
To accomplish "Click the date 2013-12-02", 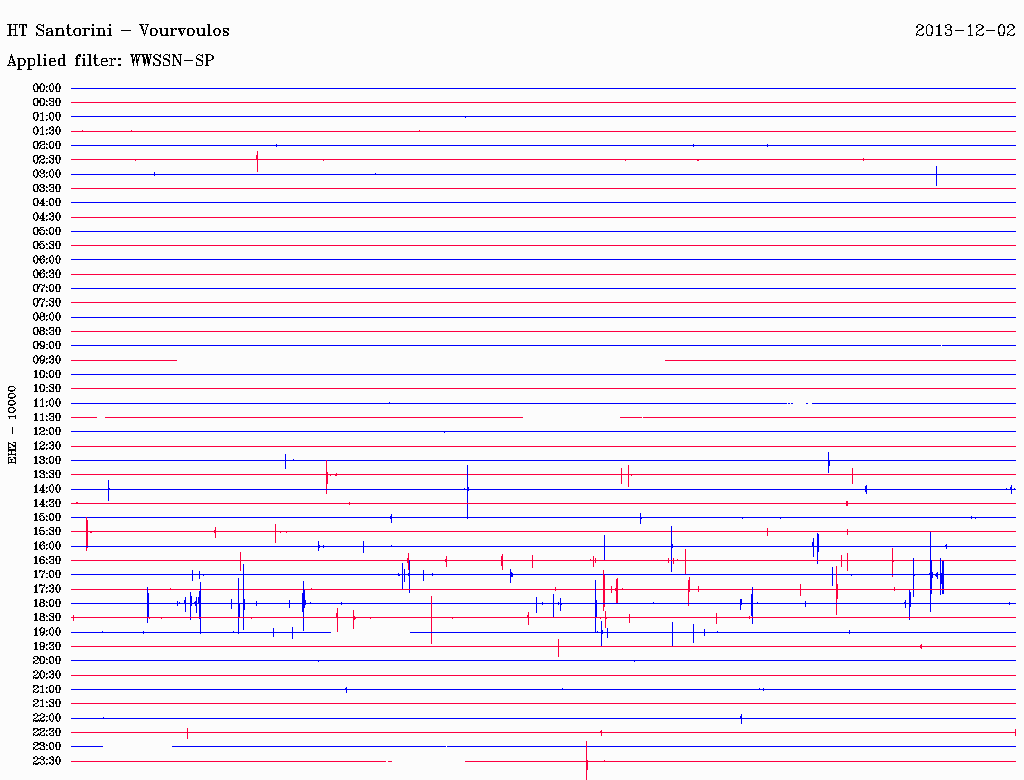I will pyautogui.click(x=965, y=31).
